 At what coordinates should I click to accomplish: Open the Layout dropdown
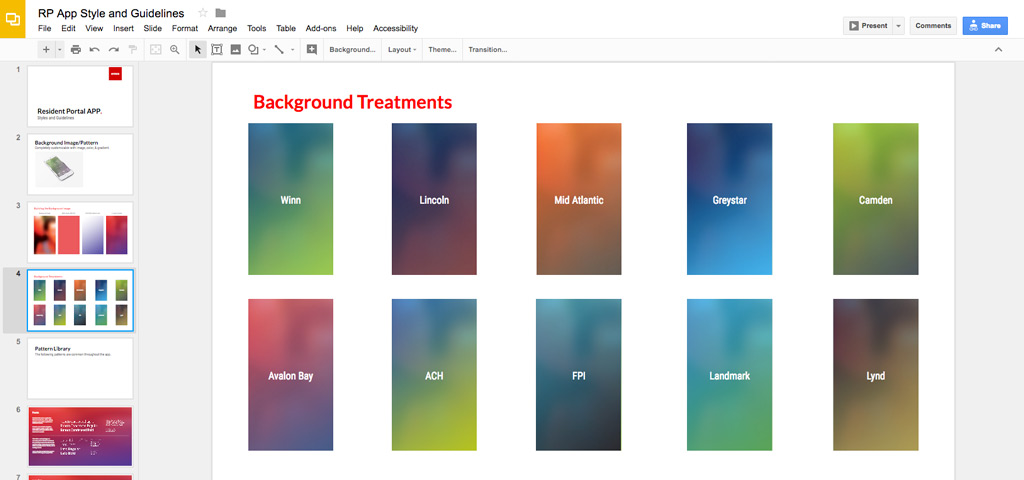(x=402, y=50)
